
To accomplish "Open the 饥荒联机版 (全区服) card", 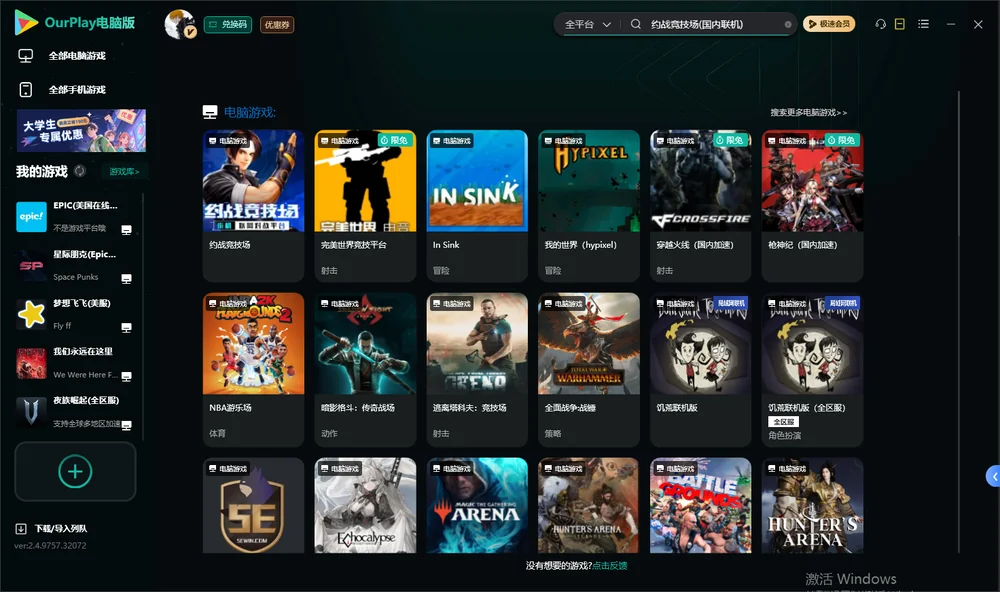I will click(812, 369).
